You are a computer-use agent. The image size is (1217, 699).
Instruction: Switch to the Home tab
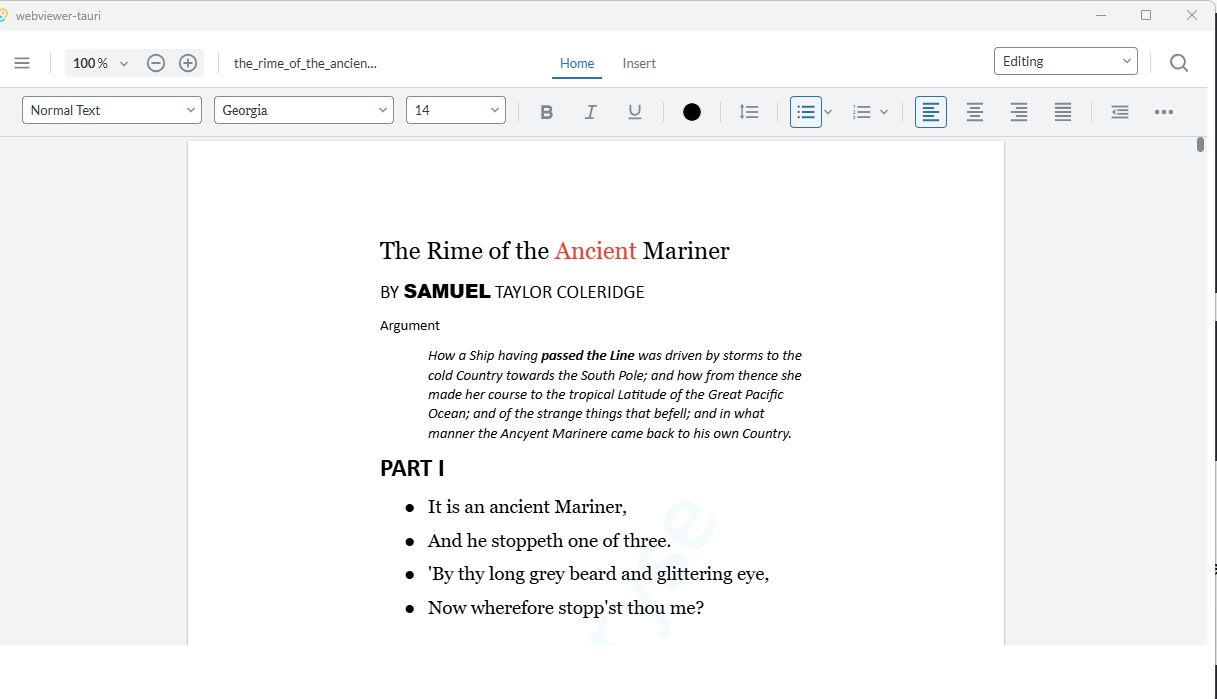coord(577,63)
